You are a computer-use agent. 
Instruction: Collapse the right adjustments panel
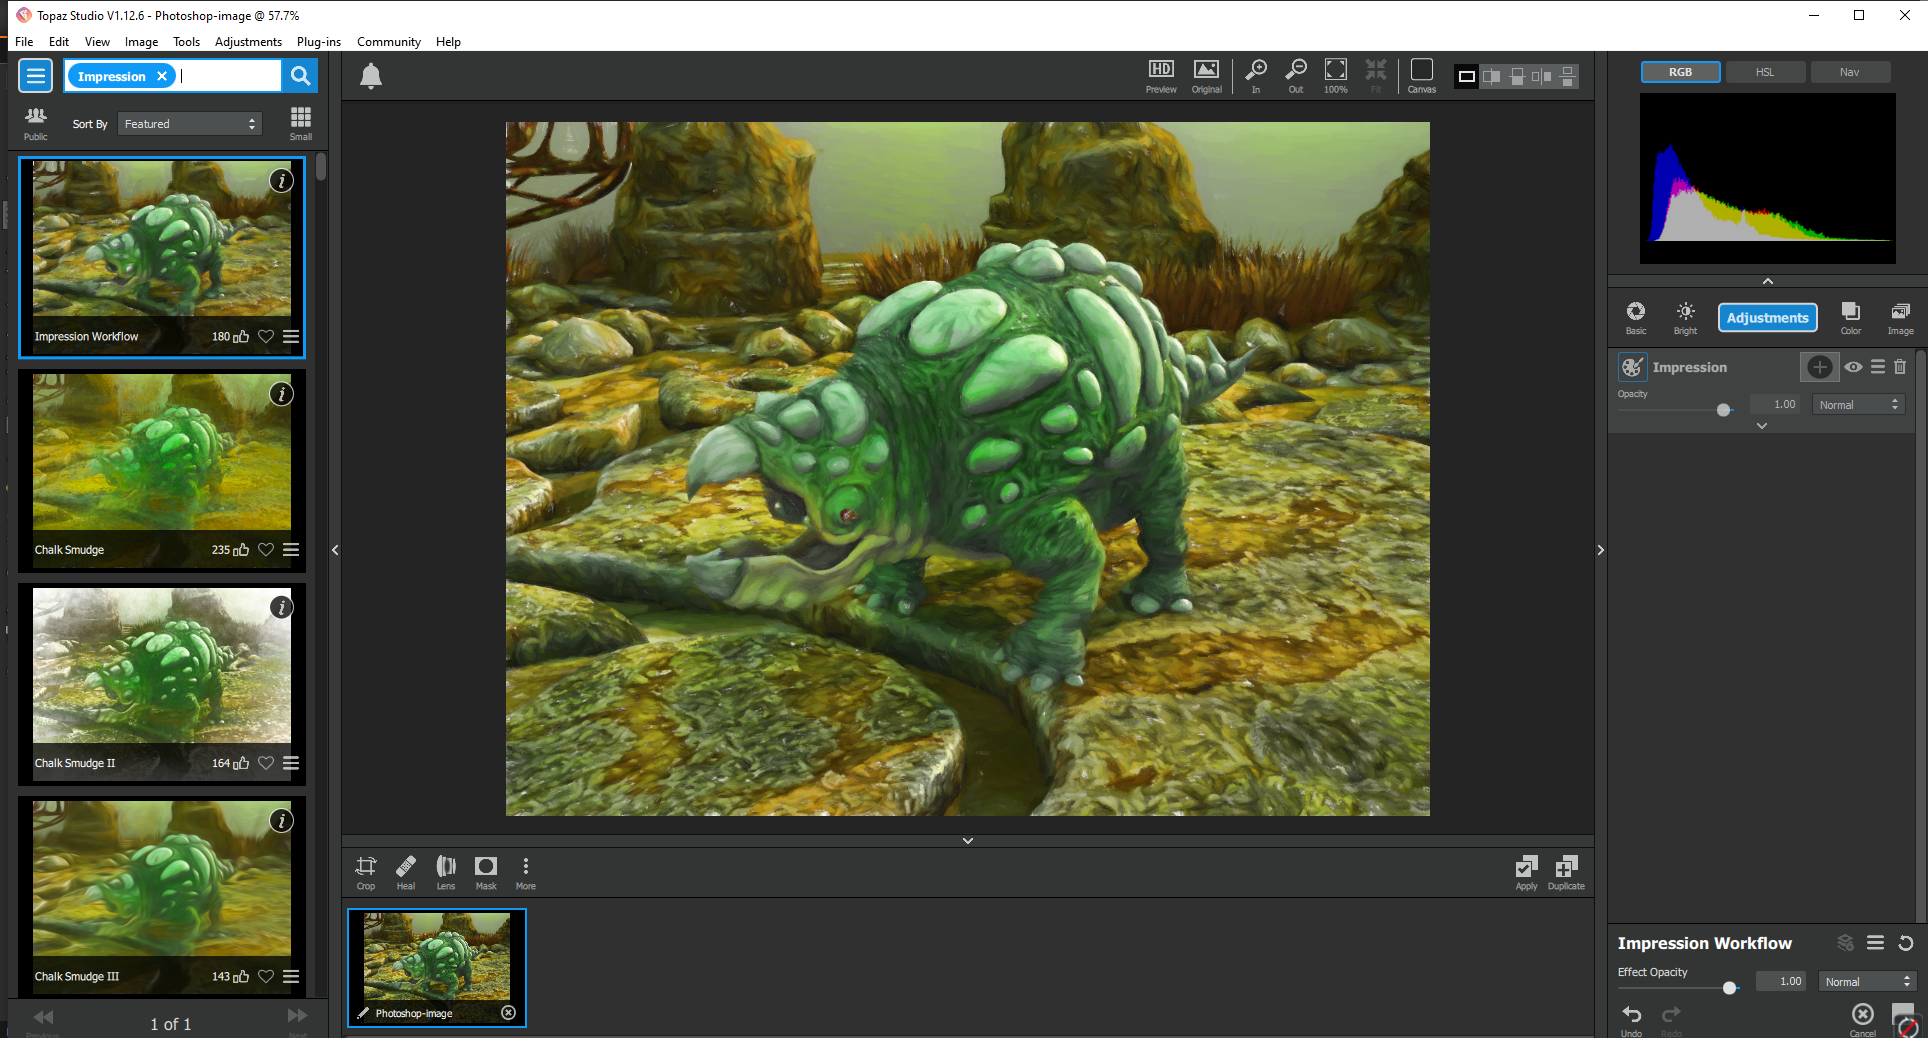tap(1601, 550)
